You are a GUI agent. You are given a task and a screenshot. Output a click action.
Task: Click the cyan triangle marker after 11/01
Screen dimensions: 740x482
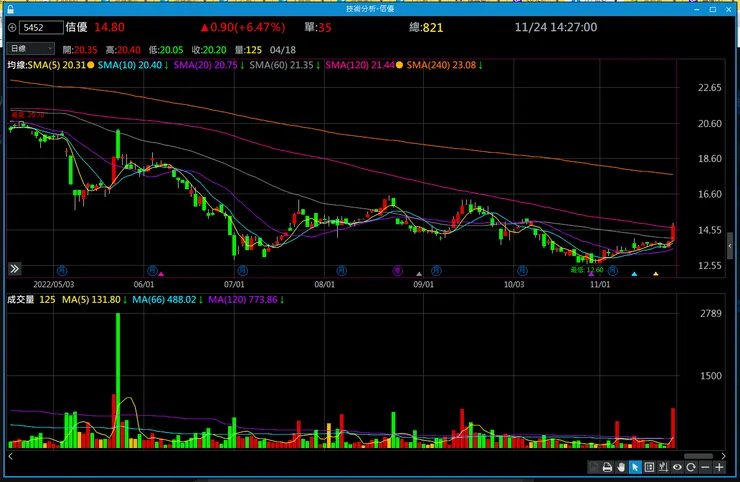point(634,274)
